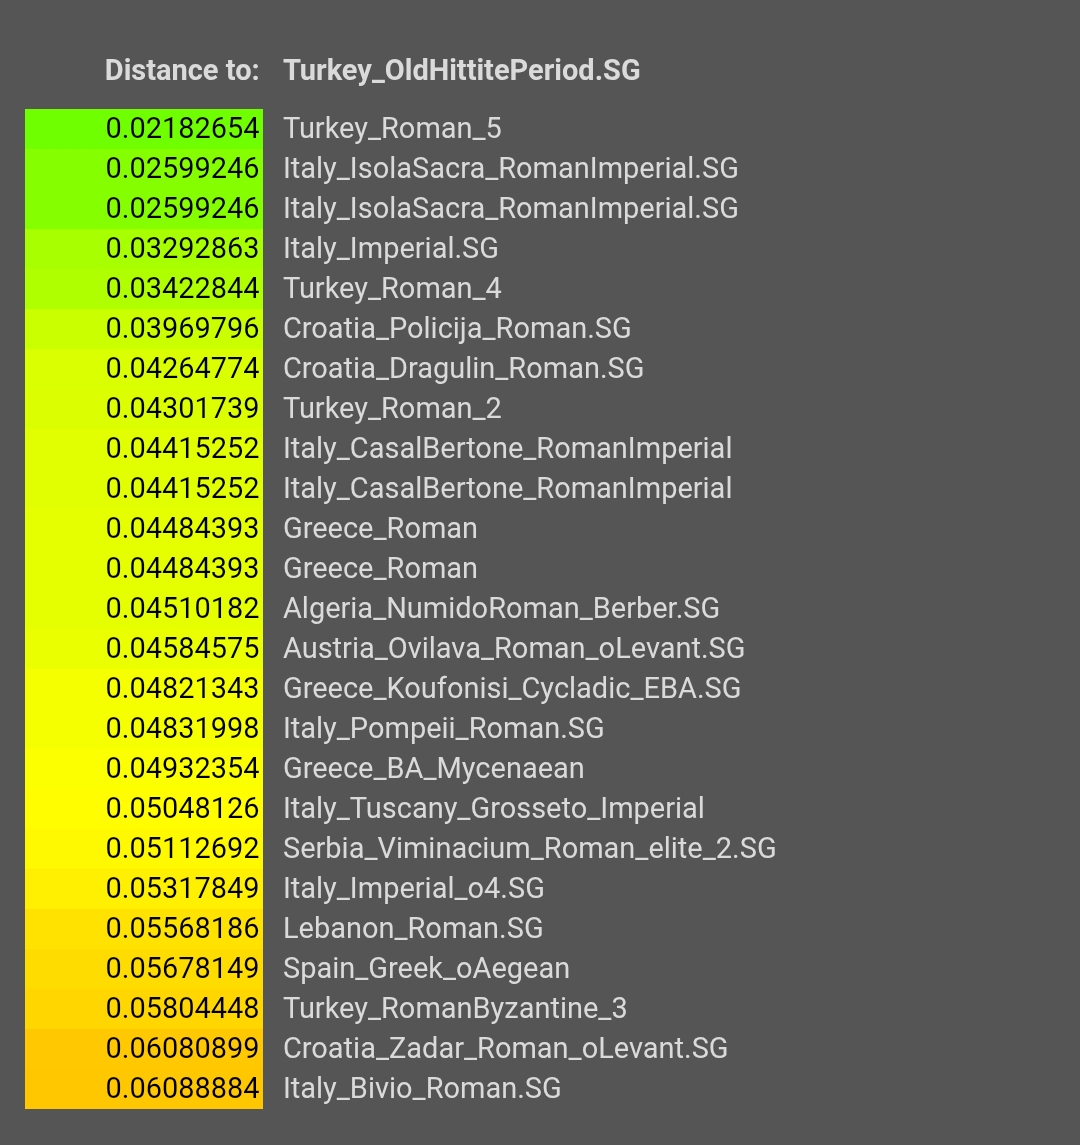Click the distance value 0.06088884
1080x1145 pixels.
tap(183, 1089)
